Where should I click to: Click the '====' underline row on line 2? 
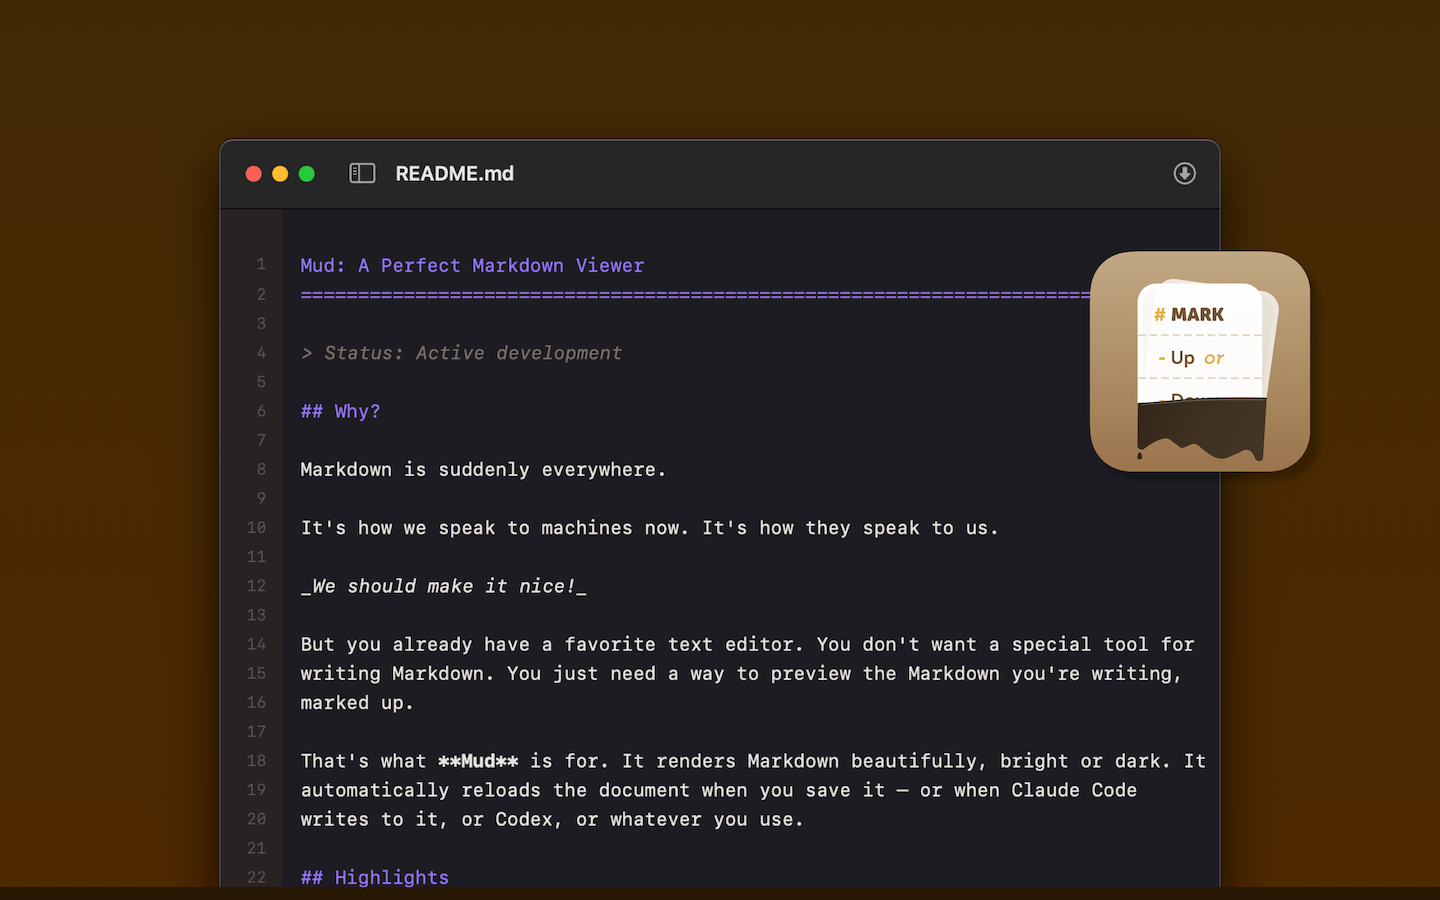690,295
